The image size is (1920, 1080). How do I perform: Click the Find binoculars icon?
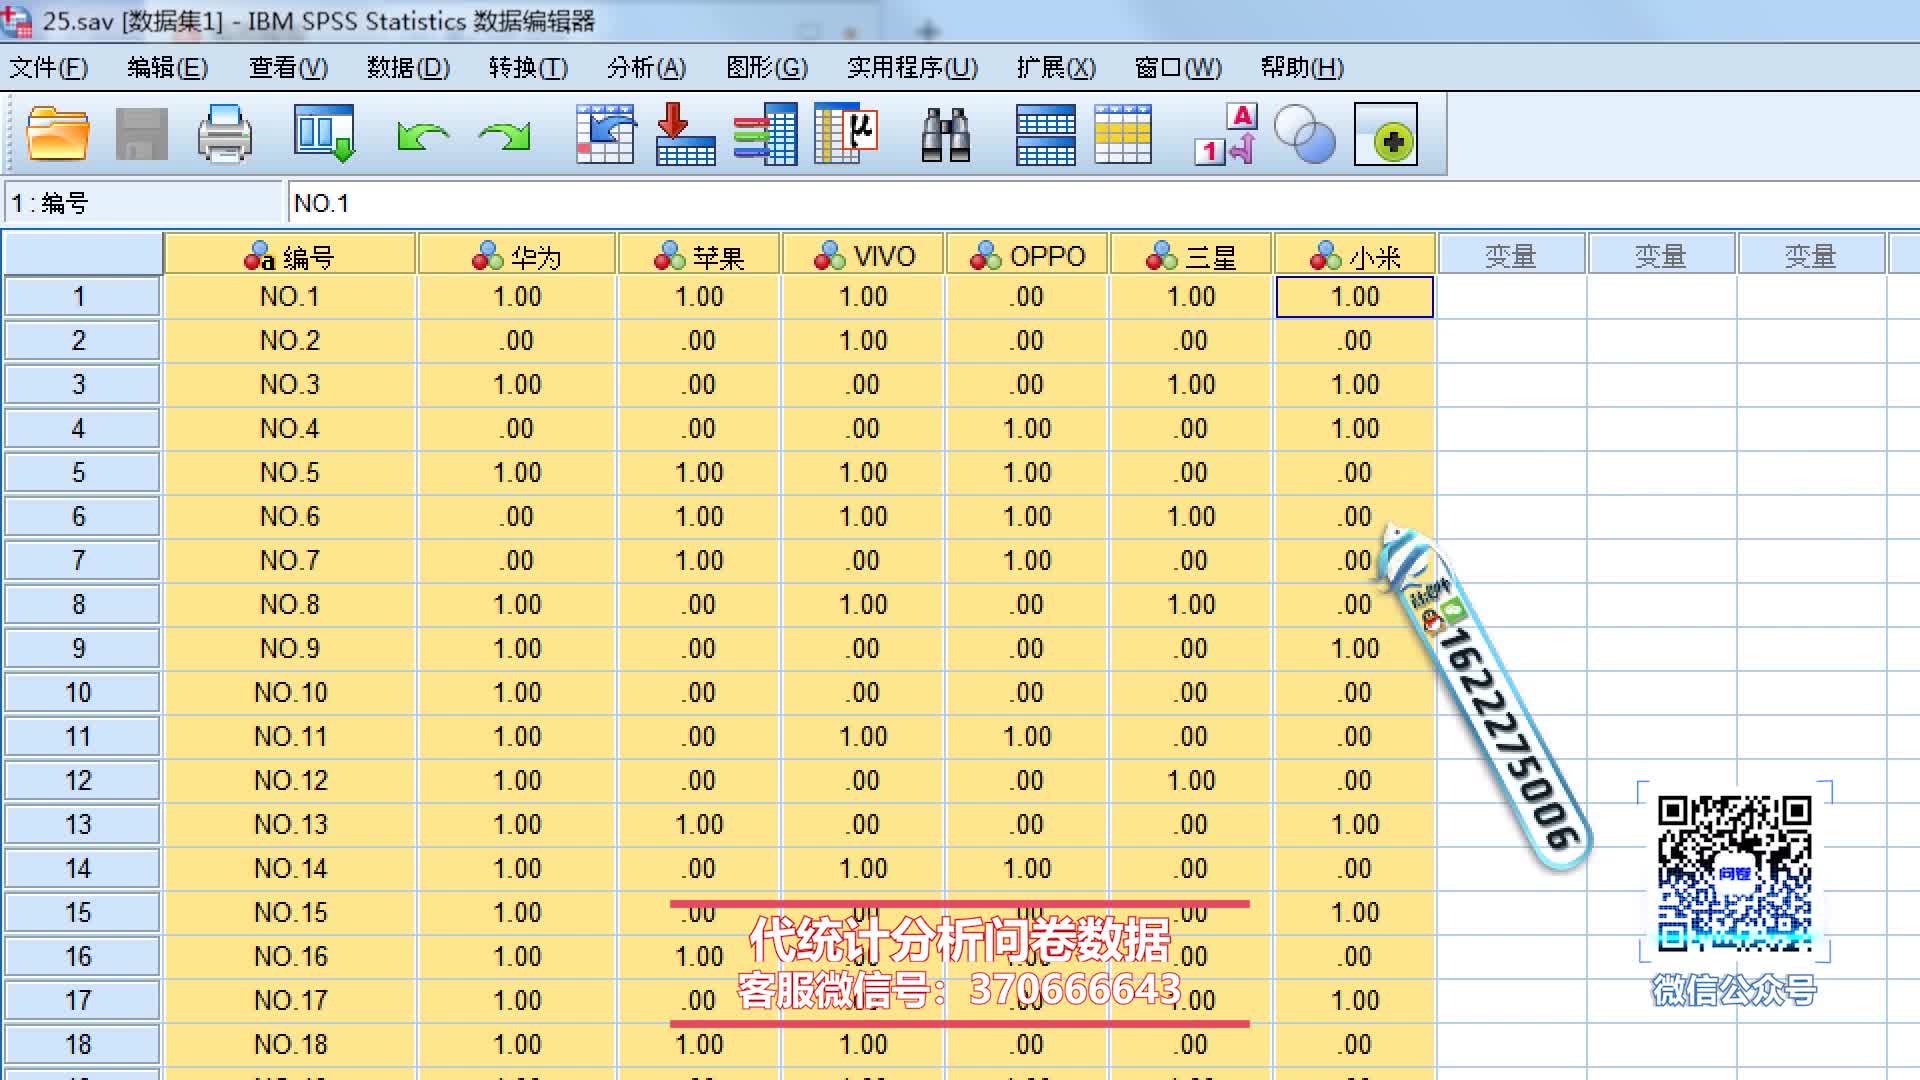pos(945,134)
